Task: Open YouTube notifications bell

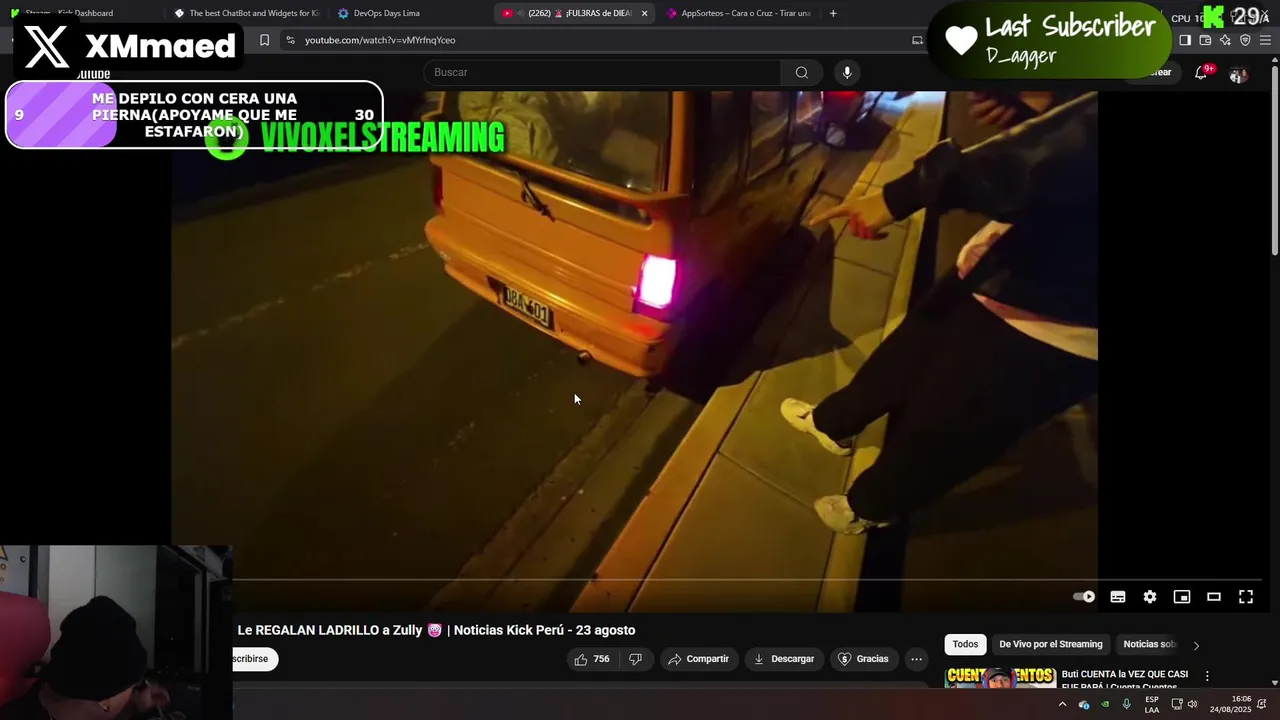Action: point(1201,73)
